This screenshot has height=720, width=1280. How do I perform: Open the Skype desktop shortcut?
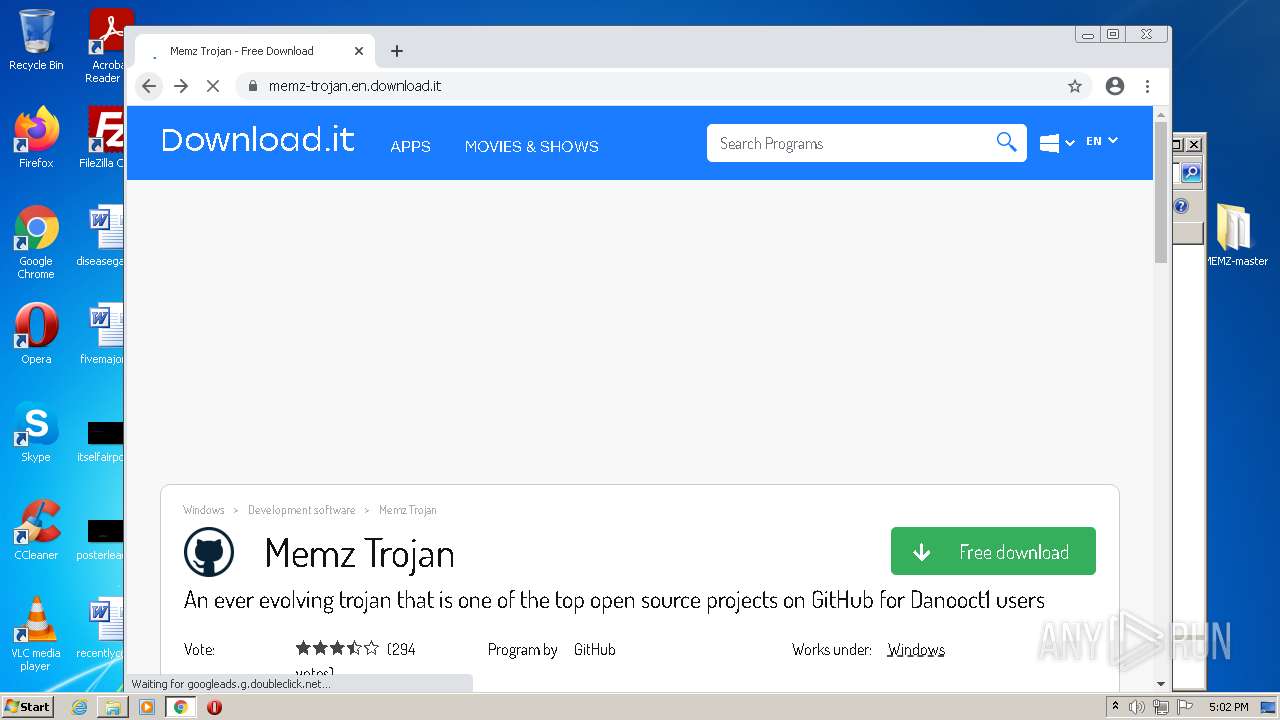(x=36, y=432)
